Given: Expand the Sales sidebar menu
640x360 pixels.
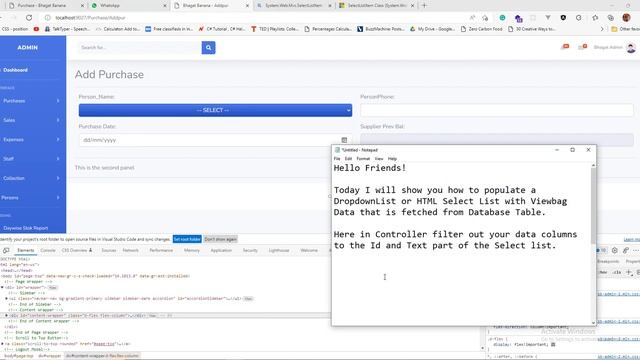Looking at the screenshot, I should pyautogui.click(x=31, y=120).
